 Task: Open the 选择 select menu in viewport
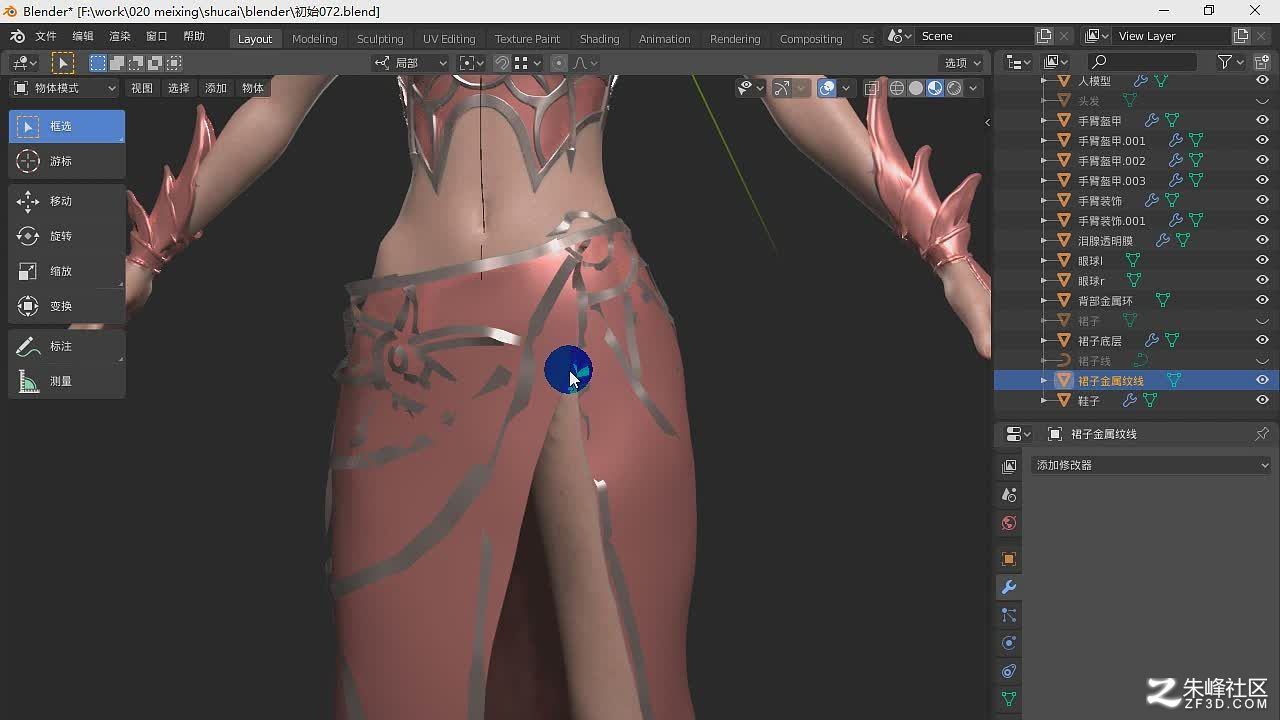tap(178, 88)
